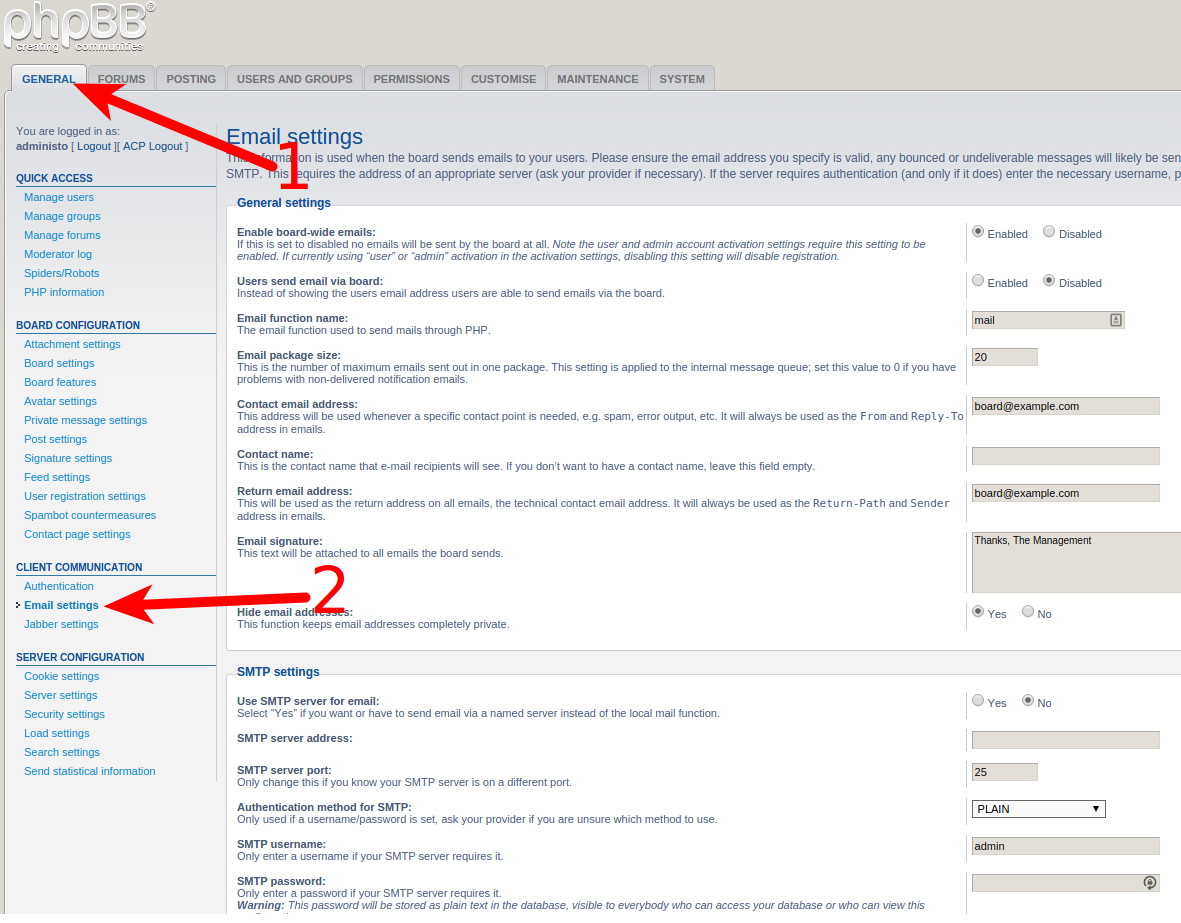This screenshot has width=1181, height=923.
Task: Click the ACP Logout link
Action: click(153, 146)
